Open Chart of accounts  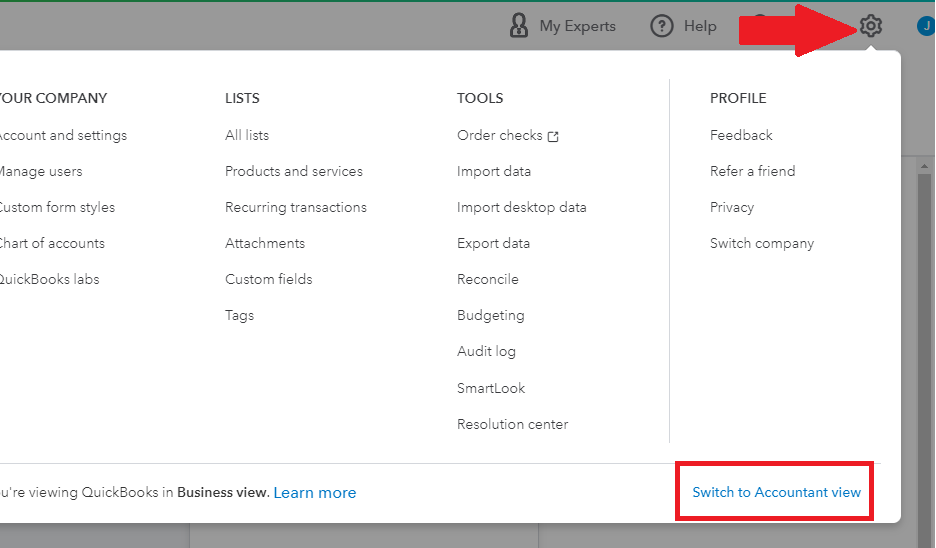tap(50, 243)
